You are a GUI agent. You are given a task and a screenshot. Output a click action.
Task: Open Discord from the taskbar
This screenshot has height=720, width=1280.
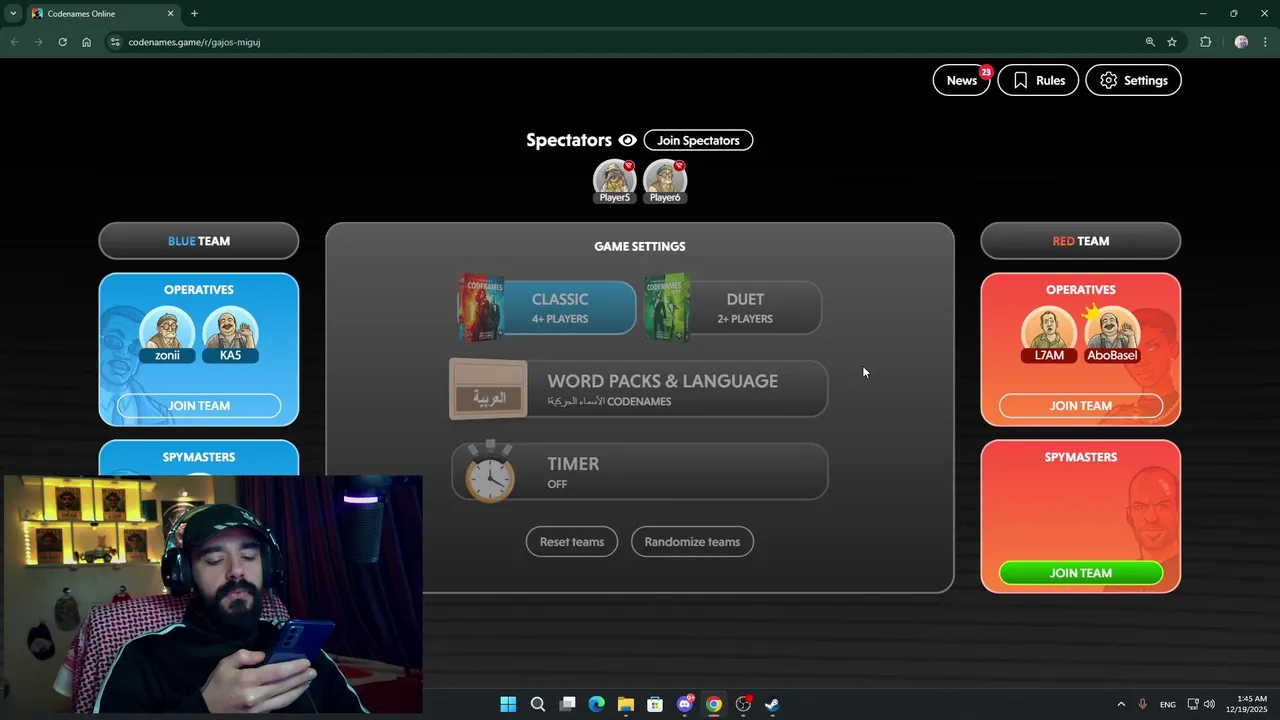(x=685, y=704)
